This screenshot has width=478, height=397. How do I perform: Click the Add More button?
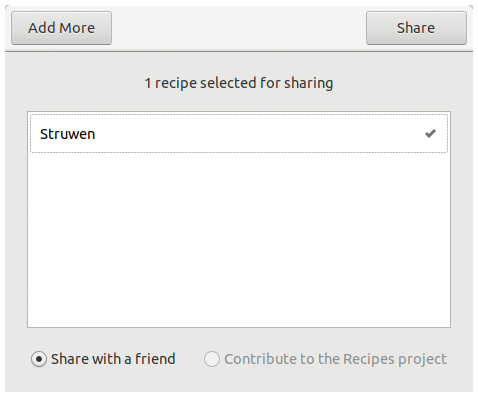[x=61, y=28]
